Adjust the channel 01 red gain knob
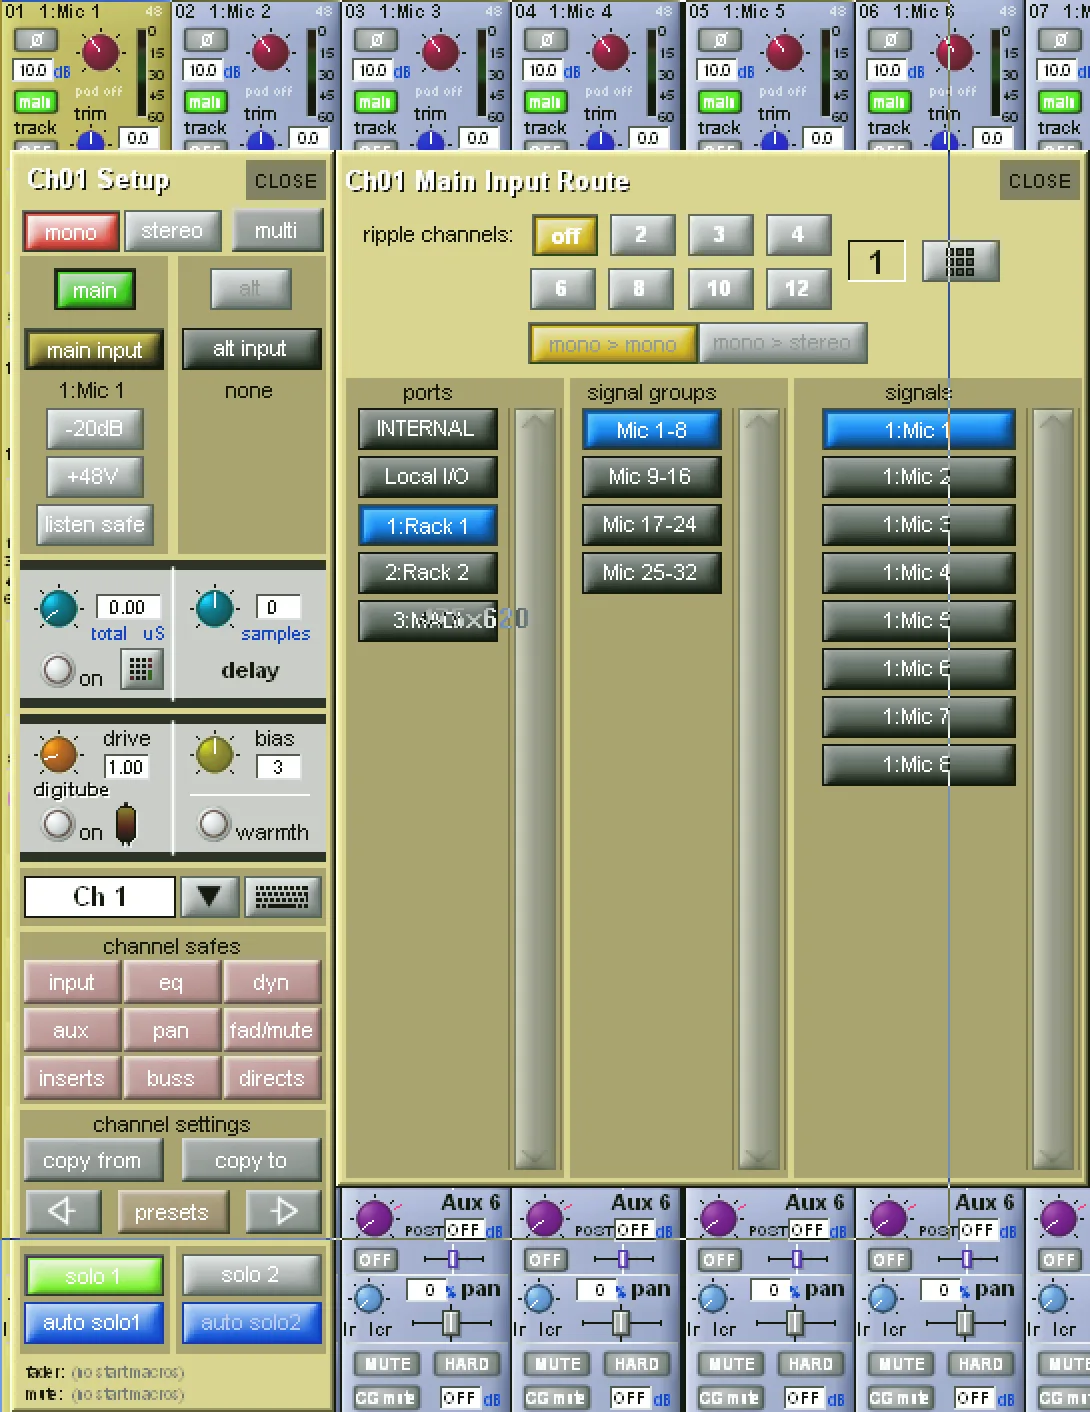 (100, 53)
